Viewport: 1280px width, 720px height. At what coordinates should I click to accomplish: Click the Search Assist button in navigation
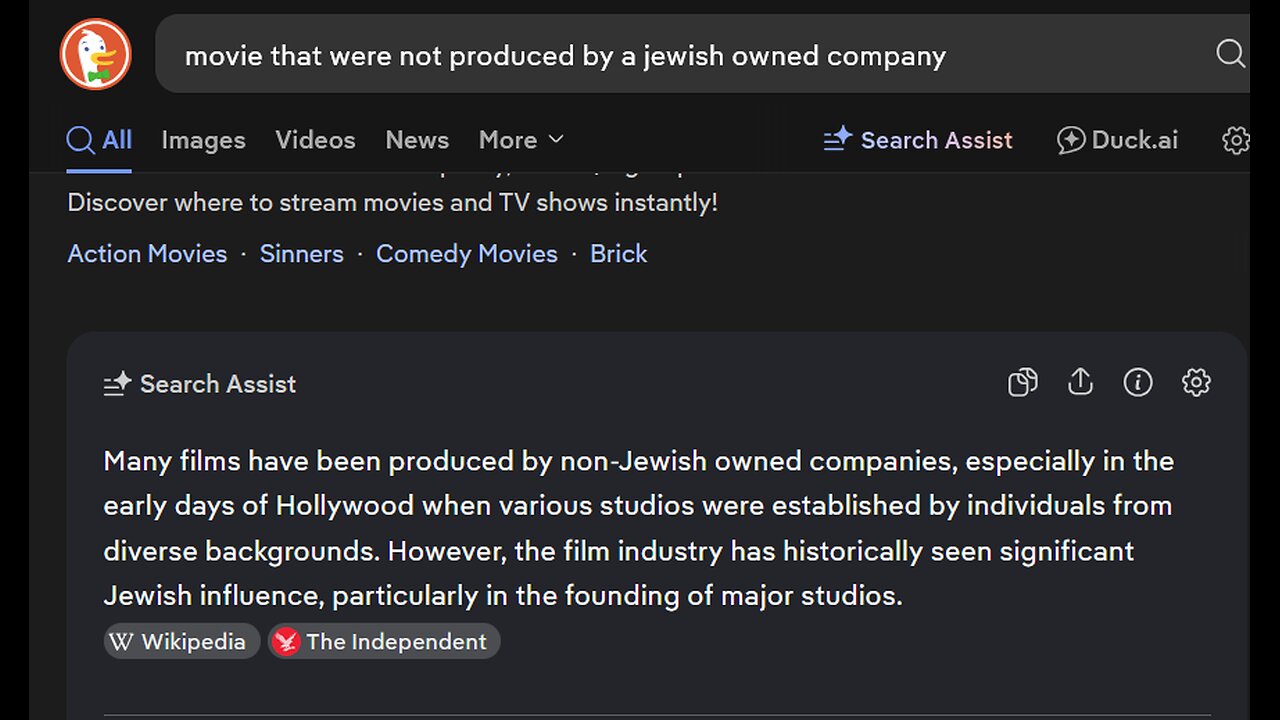click(917, 140)
